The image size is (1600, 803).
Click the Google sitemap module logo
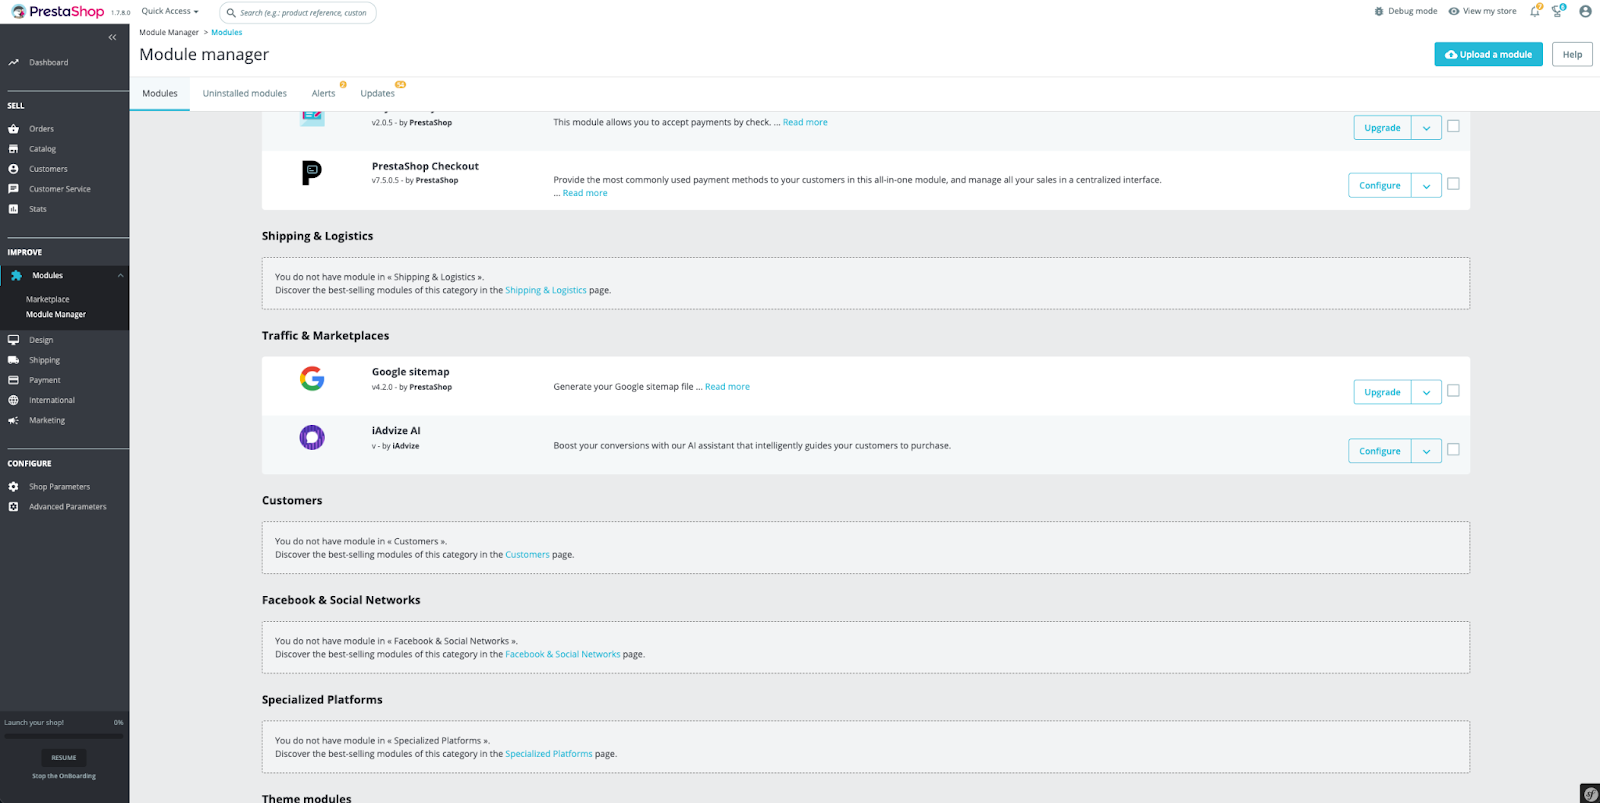click(x=312, y=379)
